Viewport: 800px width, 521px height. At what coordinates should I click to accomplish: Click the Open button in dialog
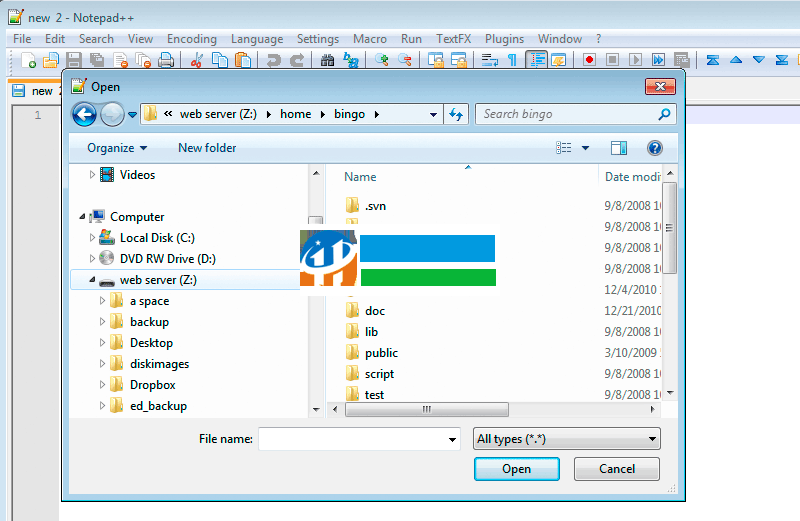point(516,468)
